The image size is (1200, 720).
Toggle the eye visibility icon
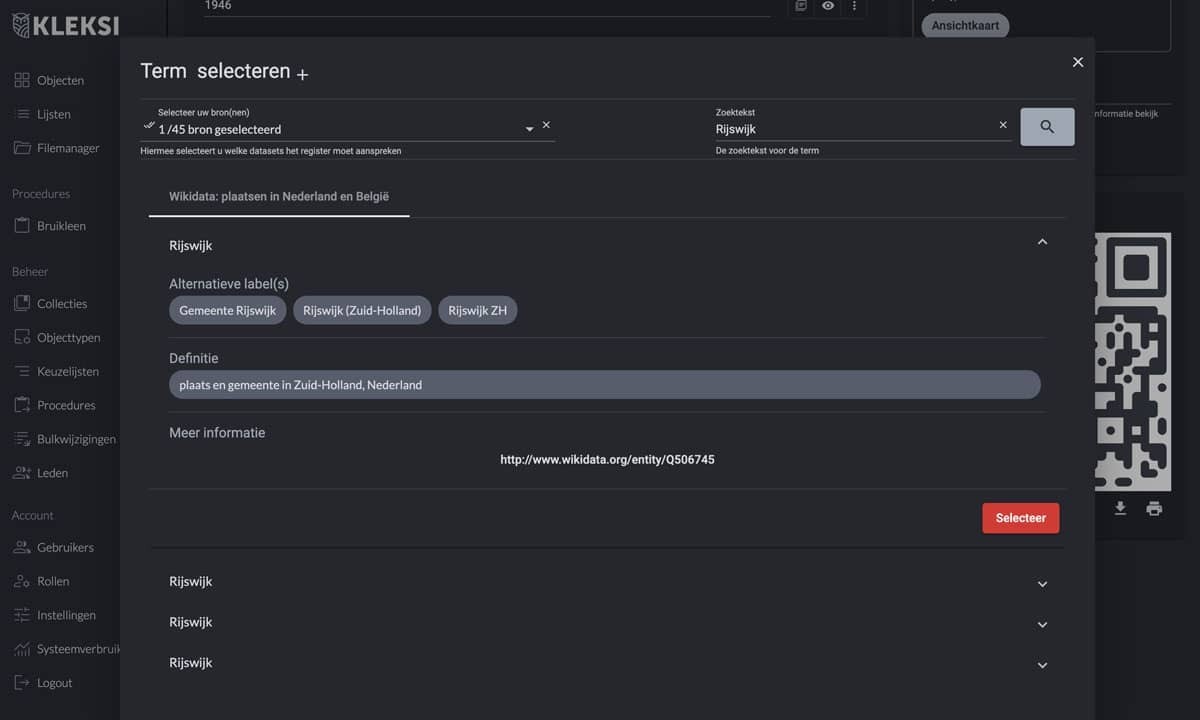(828, 6)
